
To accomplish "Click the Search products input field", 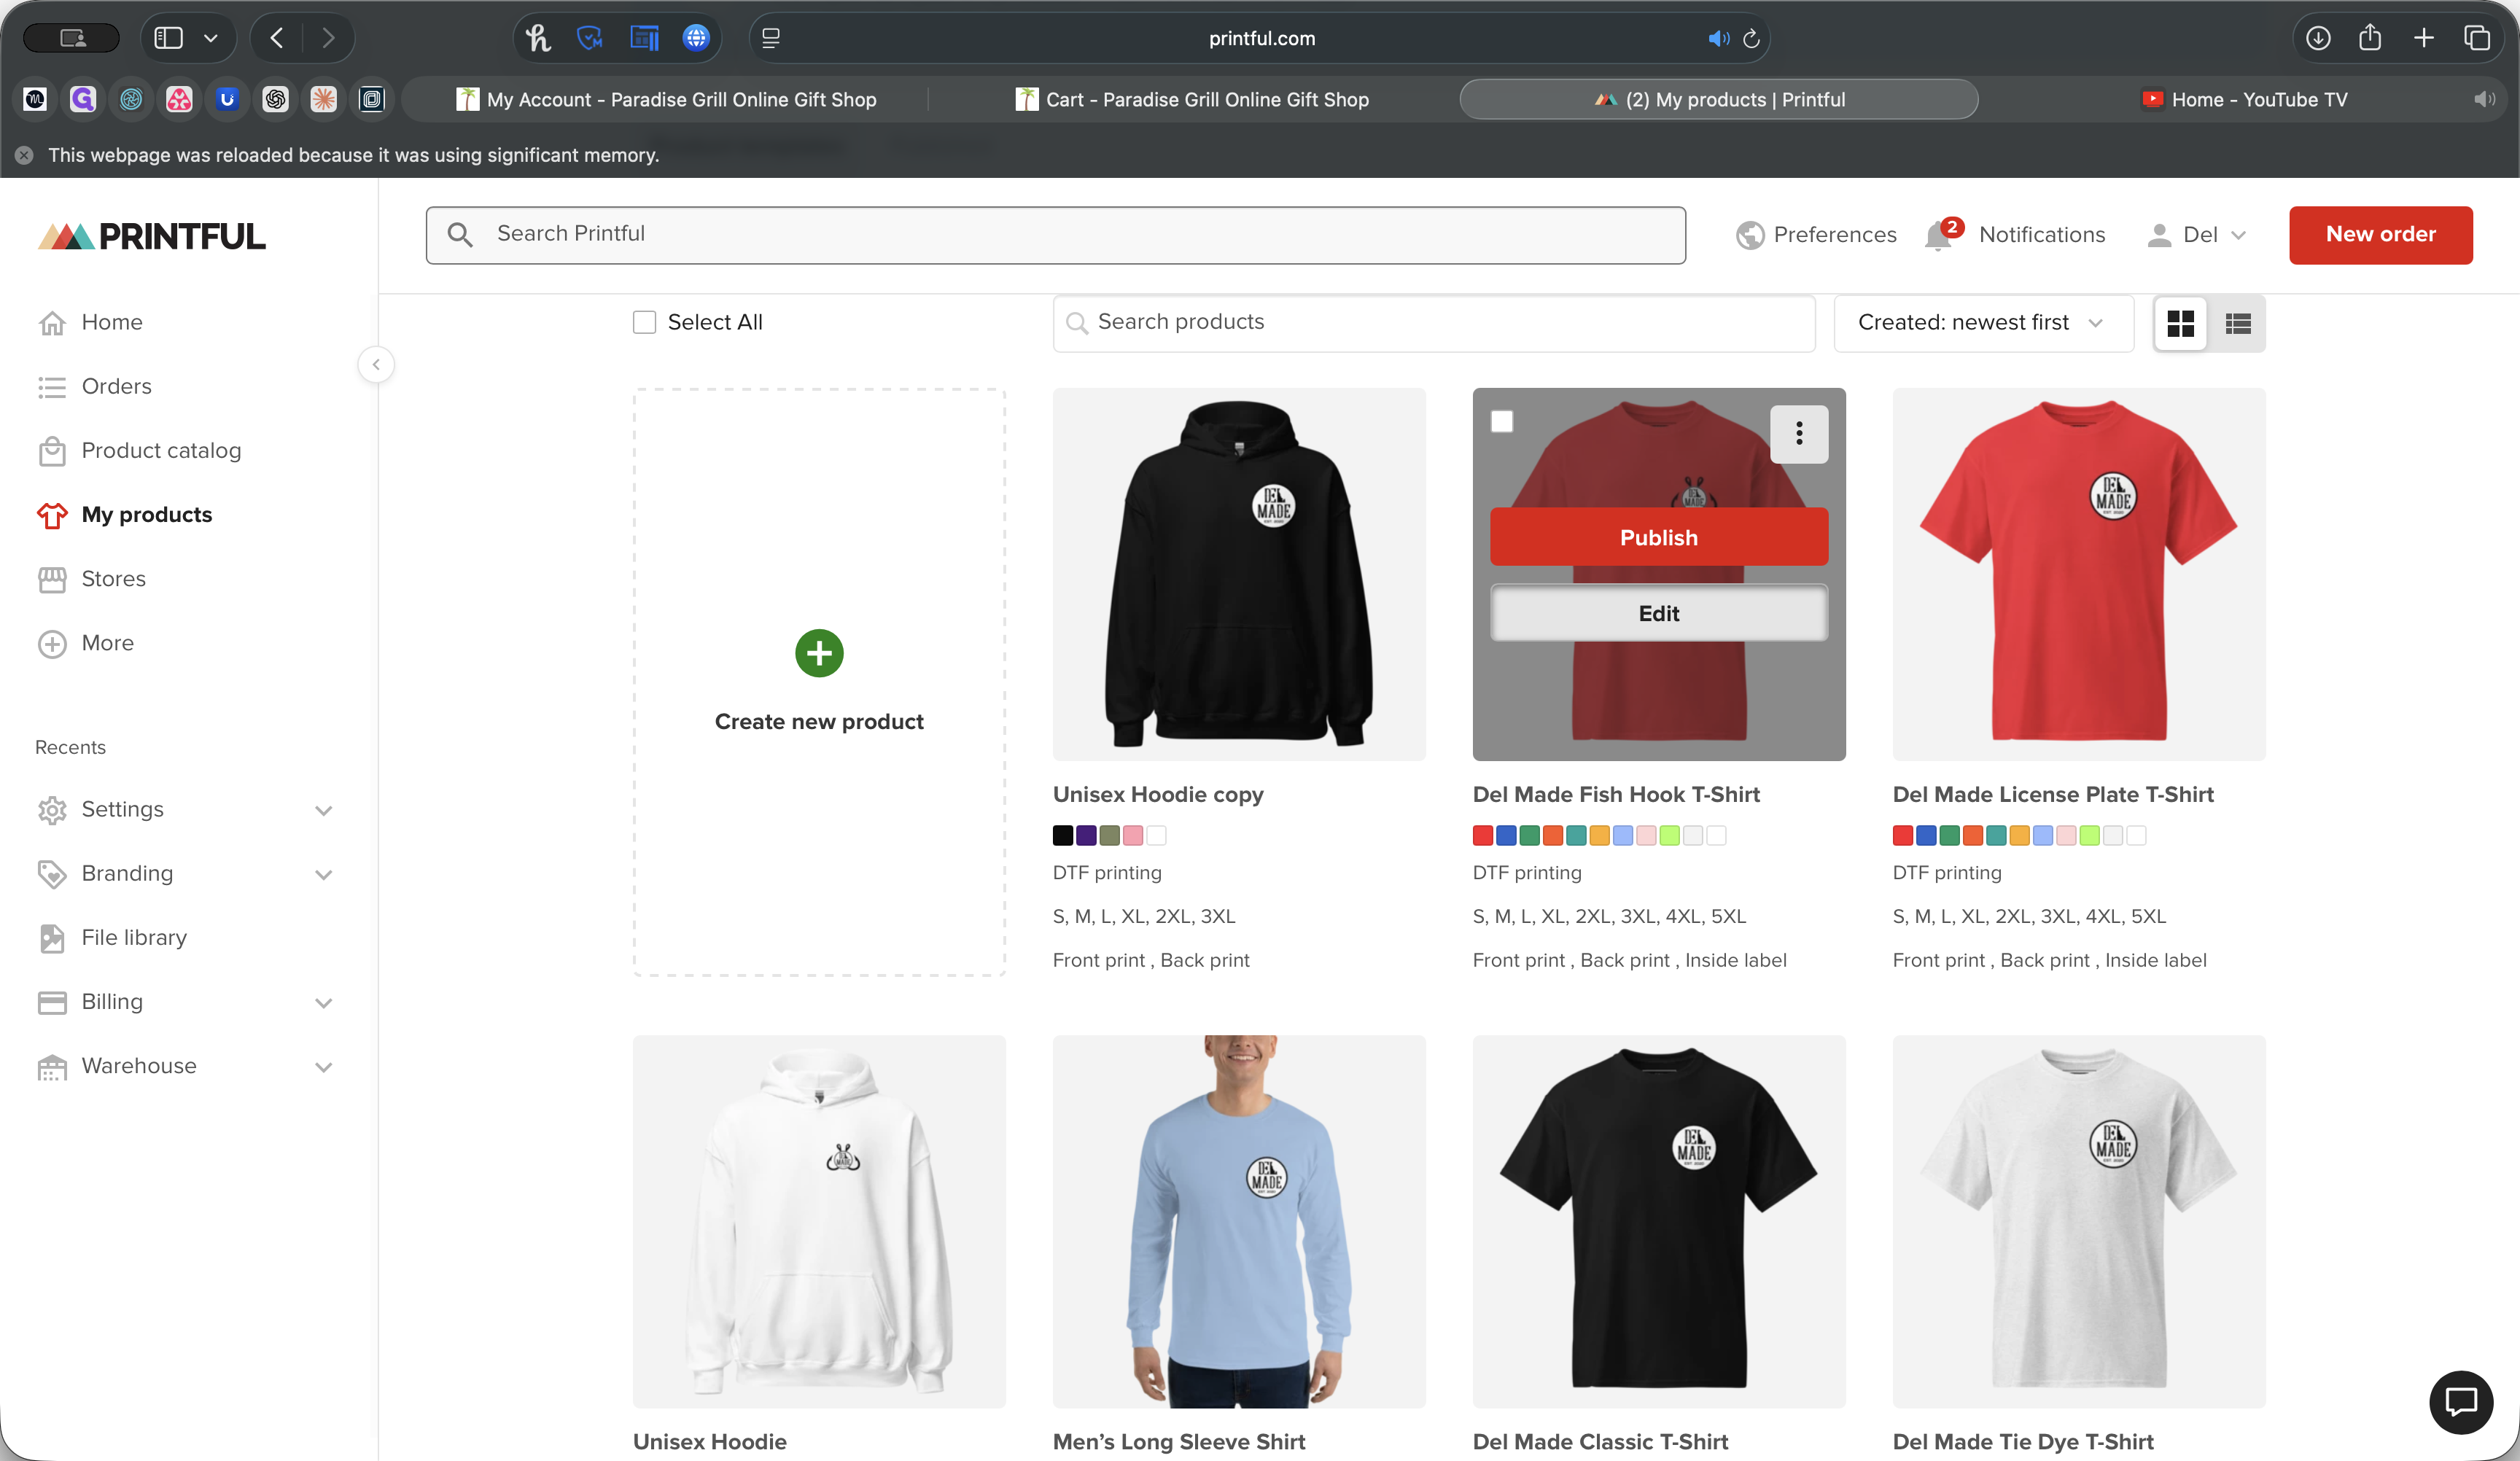I will (1434, 322).
